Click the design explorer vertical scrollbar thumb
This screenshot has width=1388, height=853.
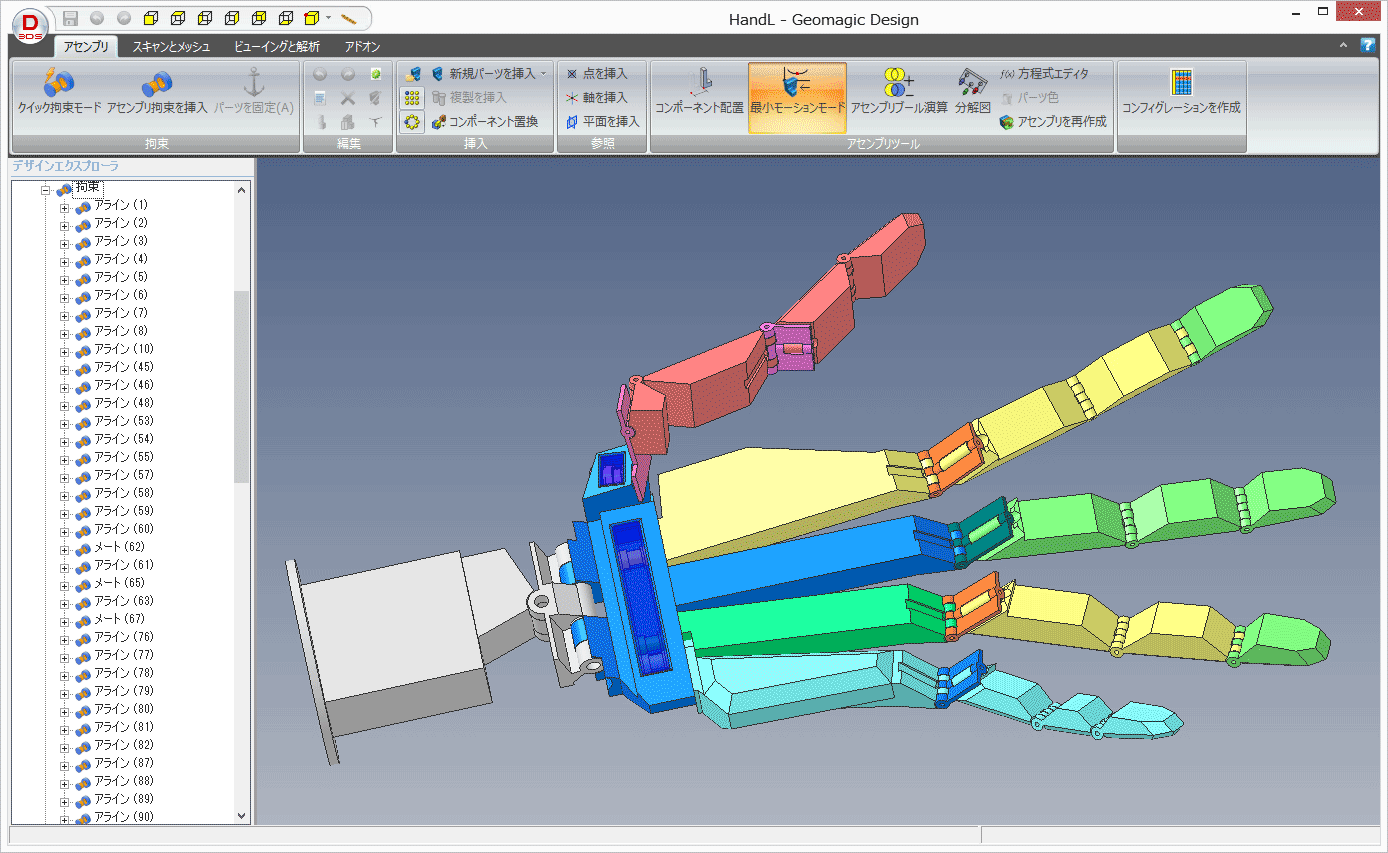[x=241, y=387]
